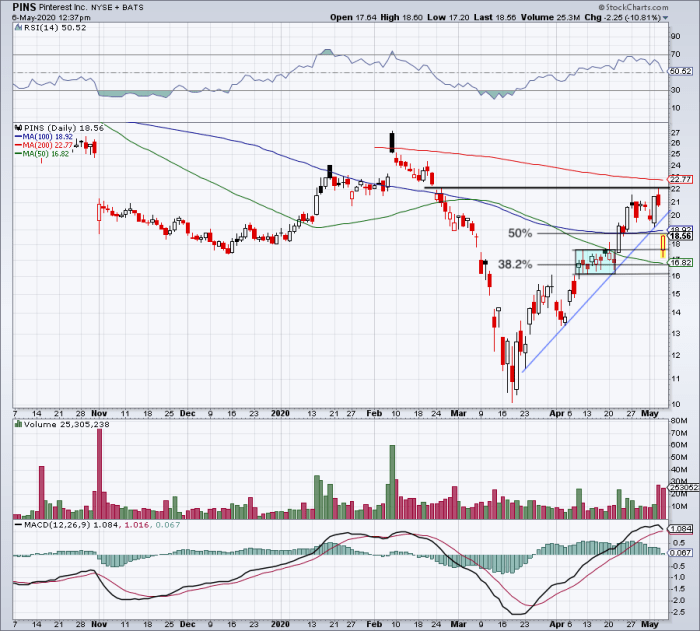Select the green MA(50) legend line
The height and width of the screenshot is (631, 700).
18,154
